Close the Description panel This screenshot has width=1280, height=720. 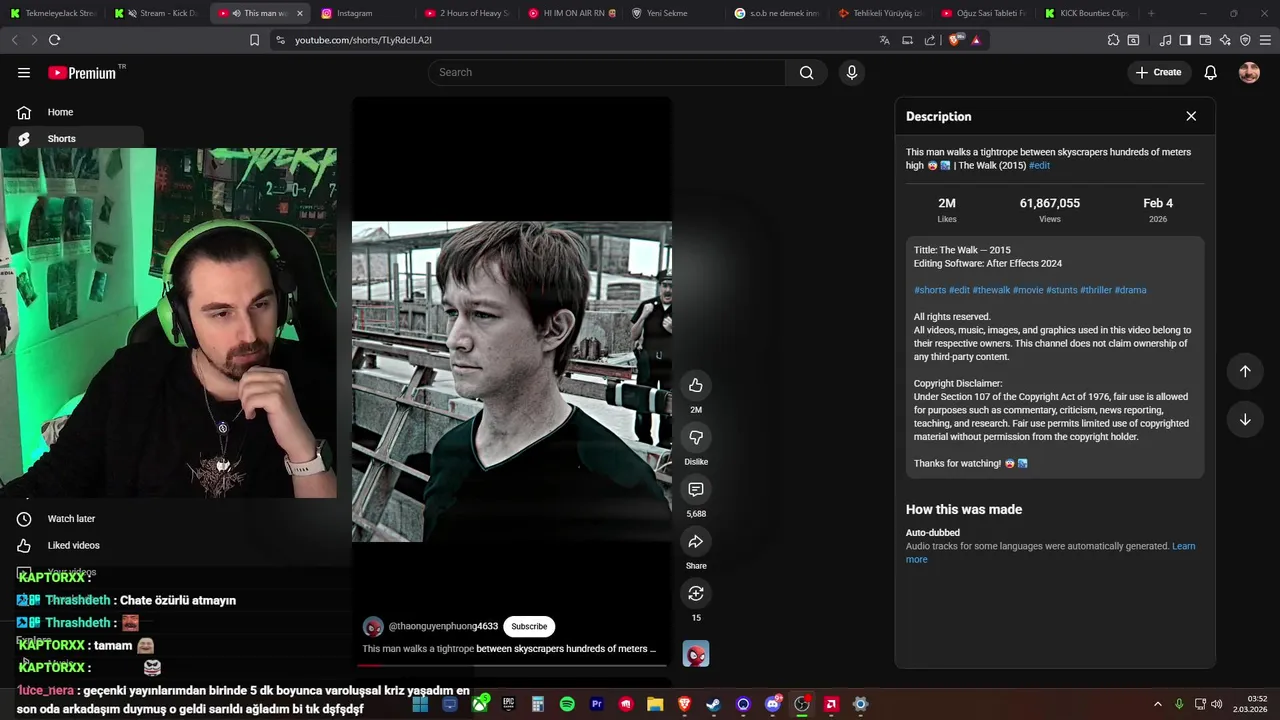pos(1191,116)
